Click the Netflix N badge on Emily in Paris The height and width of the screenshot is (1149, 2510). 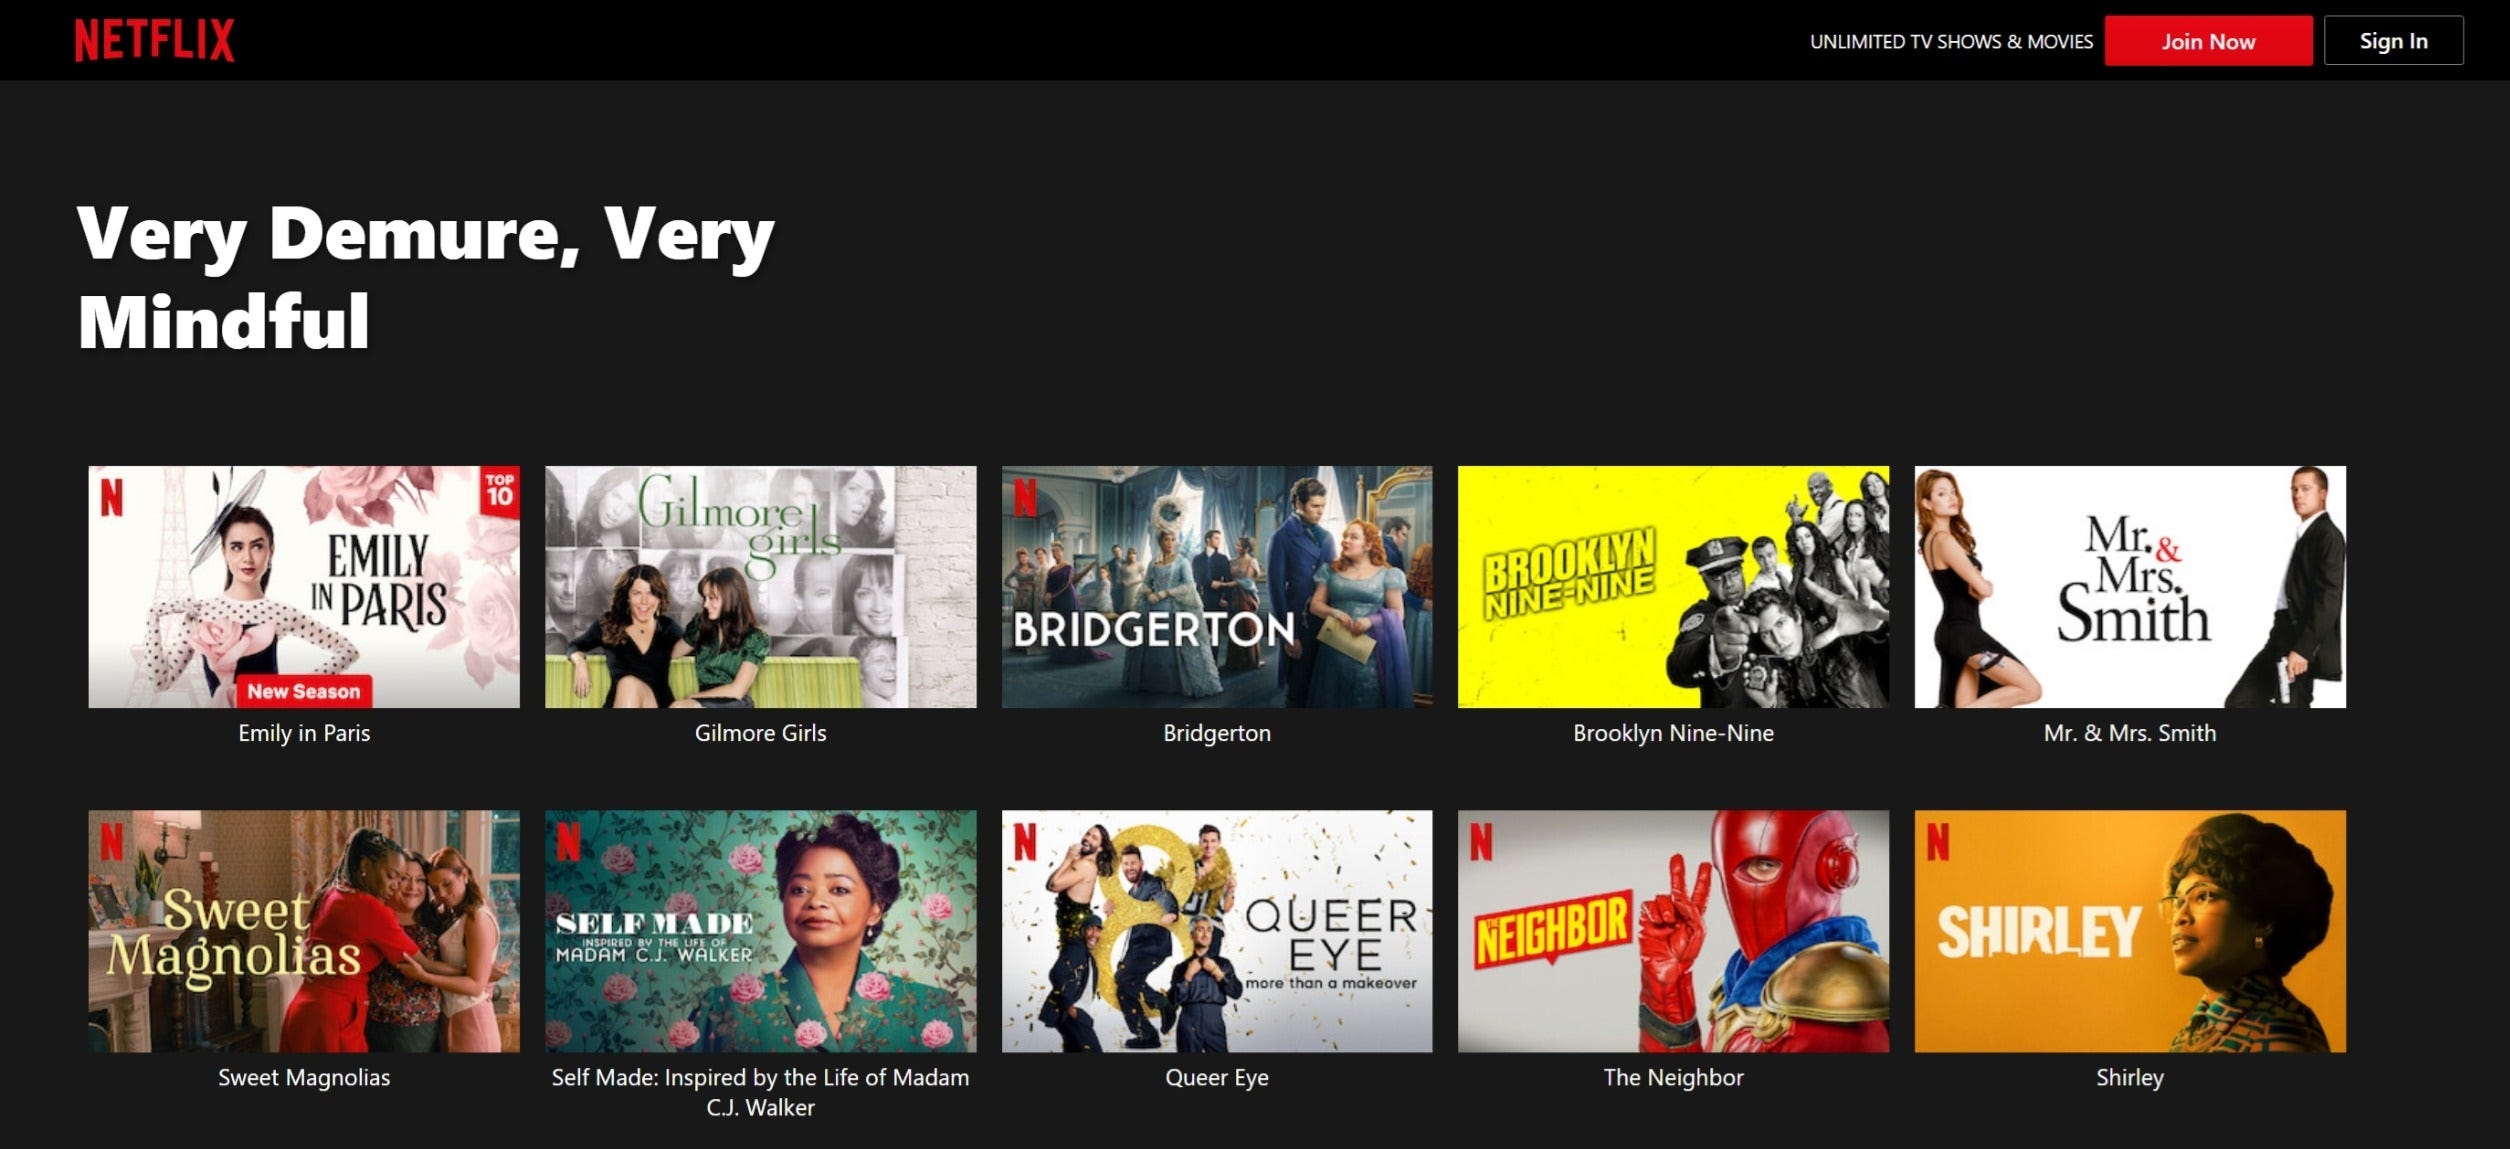tap(112, 497)
